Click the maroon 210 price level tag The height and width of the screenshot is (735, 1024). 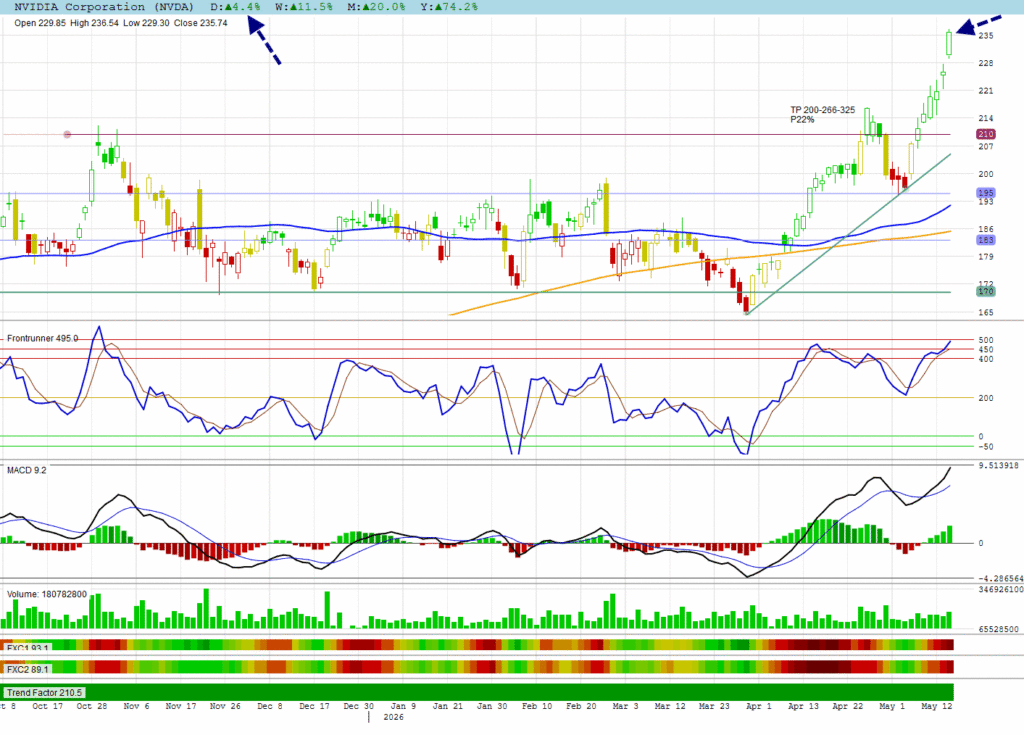(x=985, y=134)
